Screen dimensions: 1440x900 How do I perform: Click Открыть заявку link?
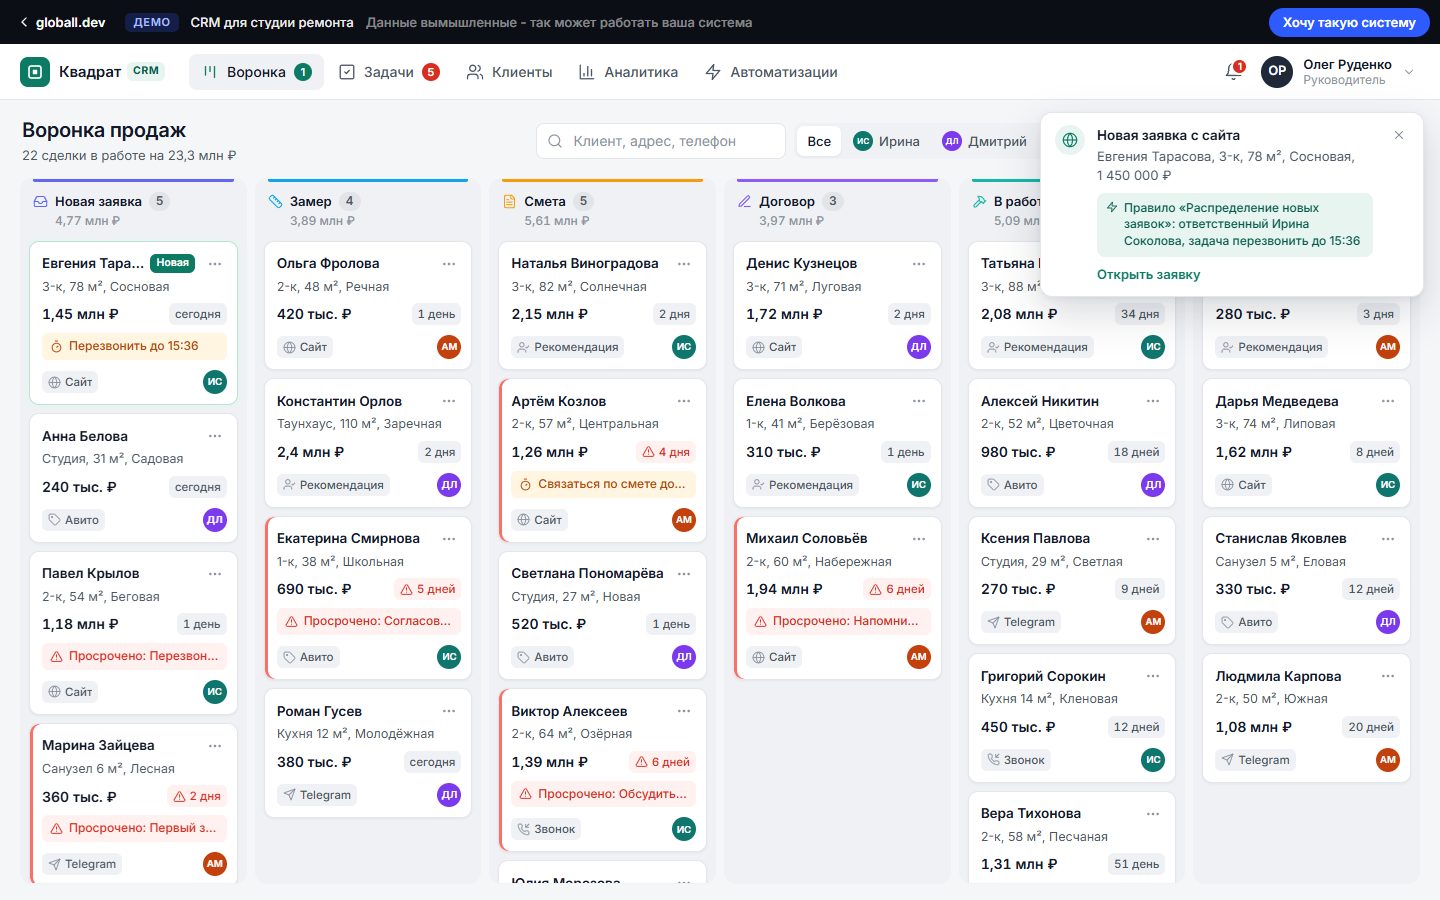[x=1148, y=274]
